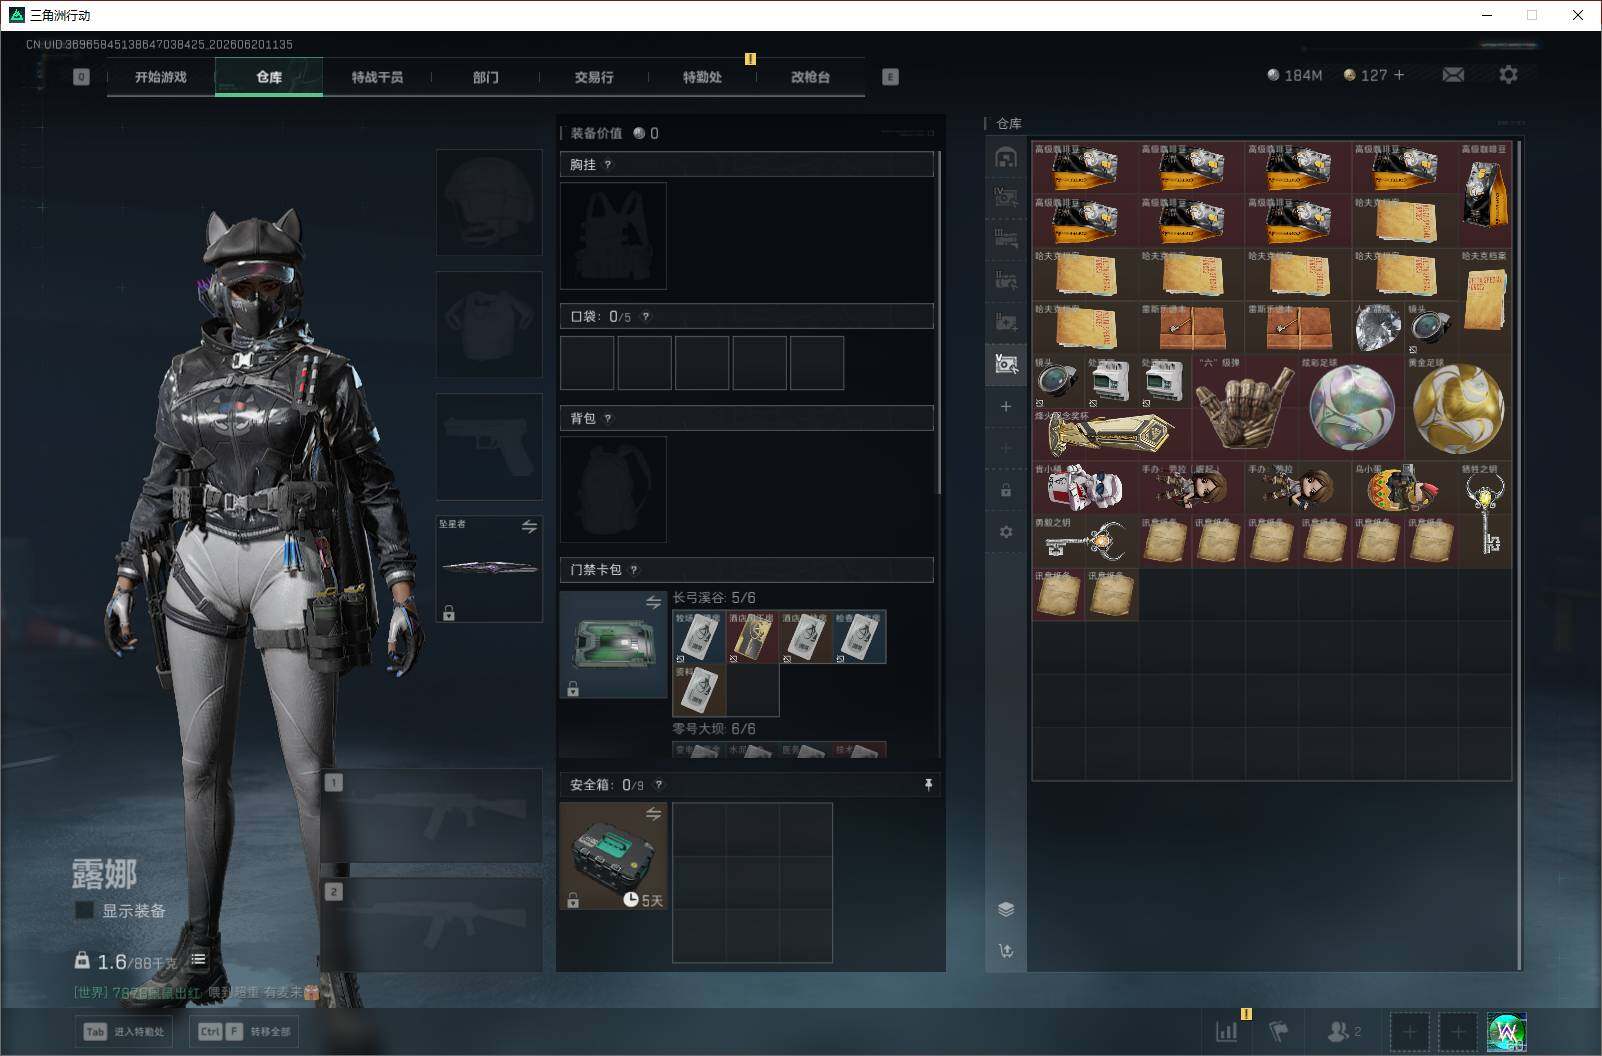Screen dimensions: 1602x1056
Task: Click the stack layers icon in stash sidebar
Action: coord(1006,909)
